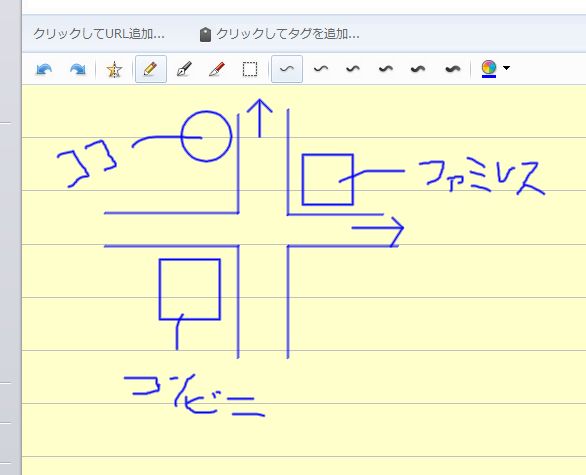Redo the last ink stroke

[x=77, y=70]
